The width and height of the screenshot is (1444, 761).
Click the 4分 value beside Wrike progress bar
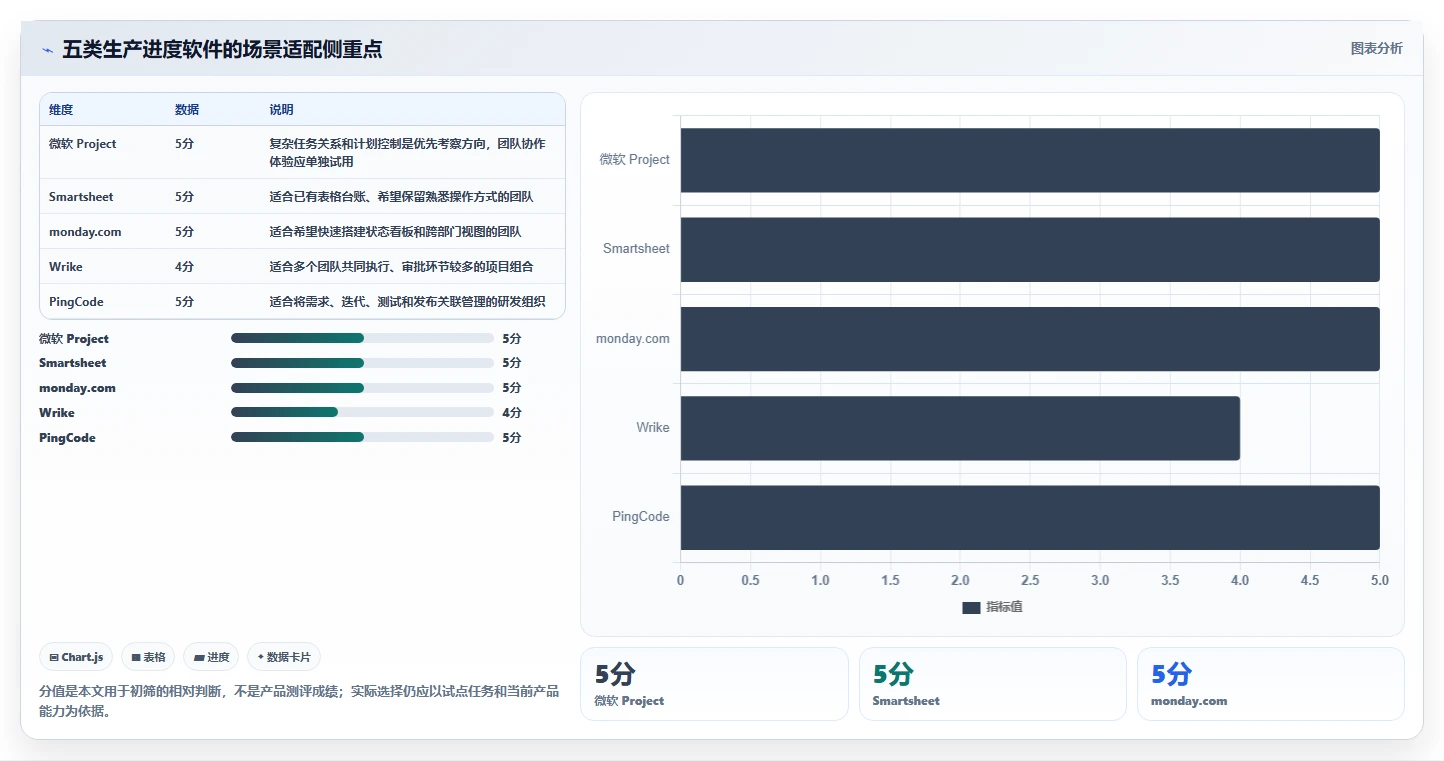[512, 413]
